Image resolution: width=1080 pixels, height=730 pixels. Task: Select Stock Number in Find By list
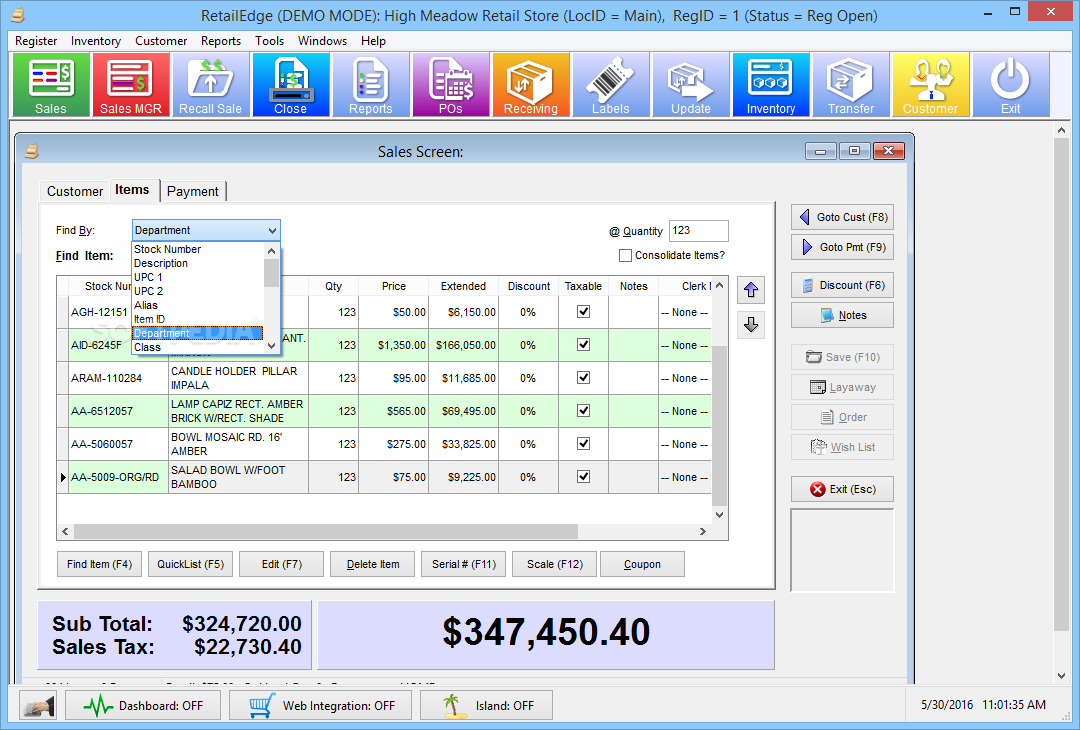click(198, 249)
